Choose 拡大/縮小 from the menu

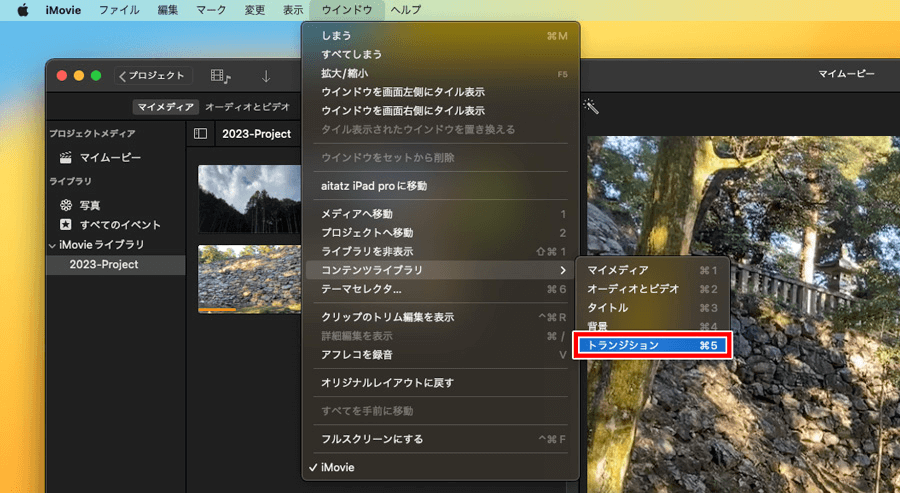(x=441, y=73)
